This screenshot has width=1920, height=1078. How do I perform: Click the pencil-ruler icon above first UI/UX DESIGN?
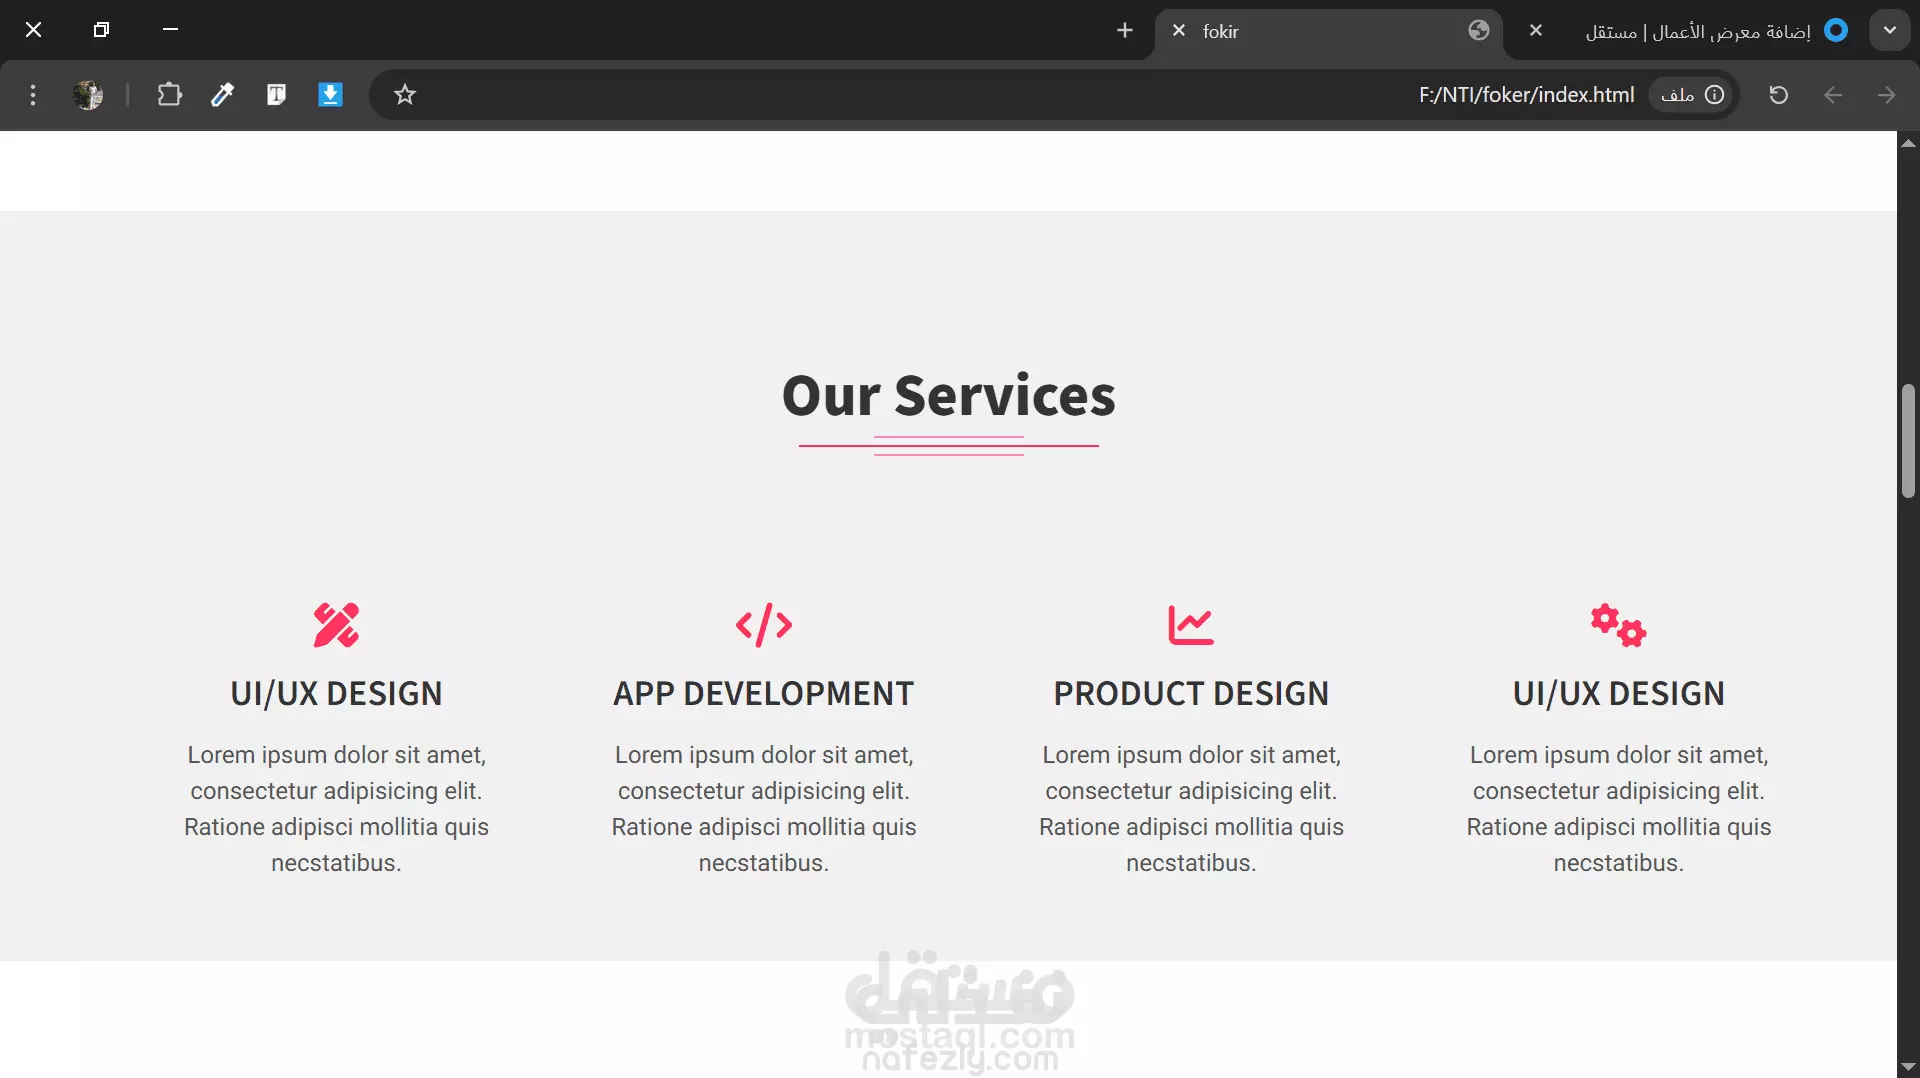336,625
